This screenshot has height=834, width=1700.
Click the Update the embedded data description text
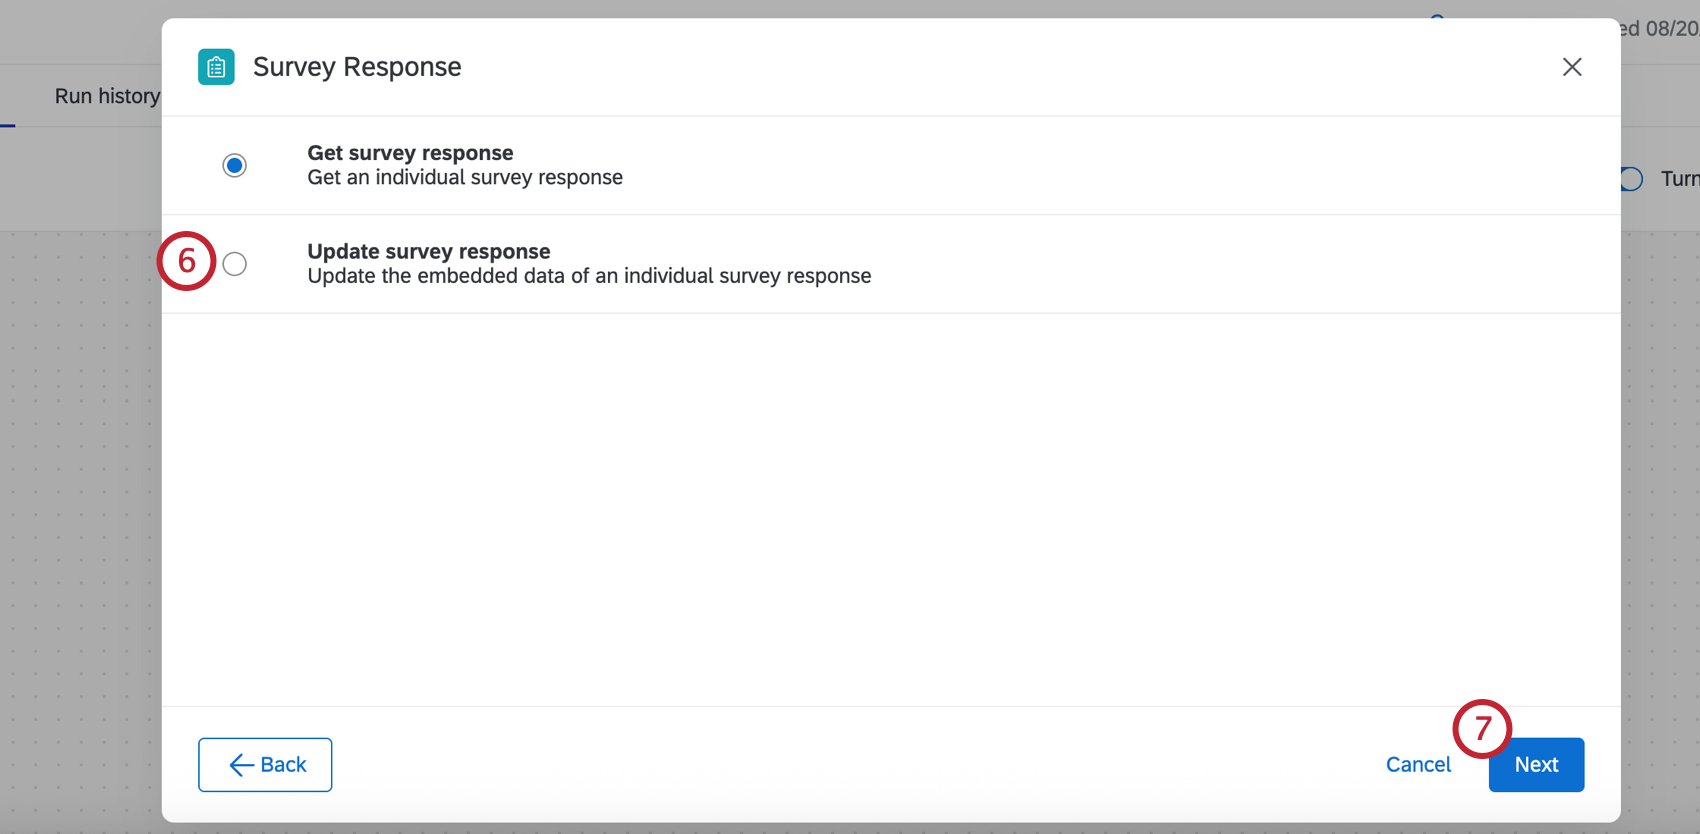point(589,276)
